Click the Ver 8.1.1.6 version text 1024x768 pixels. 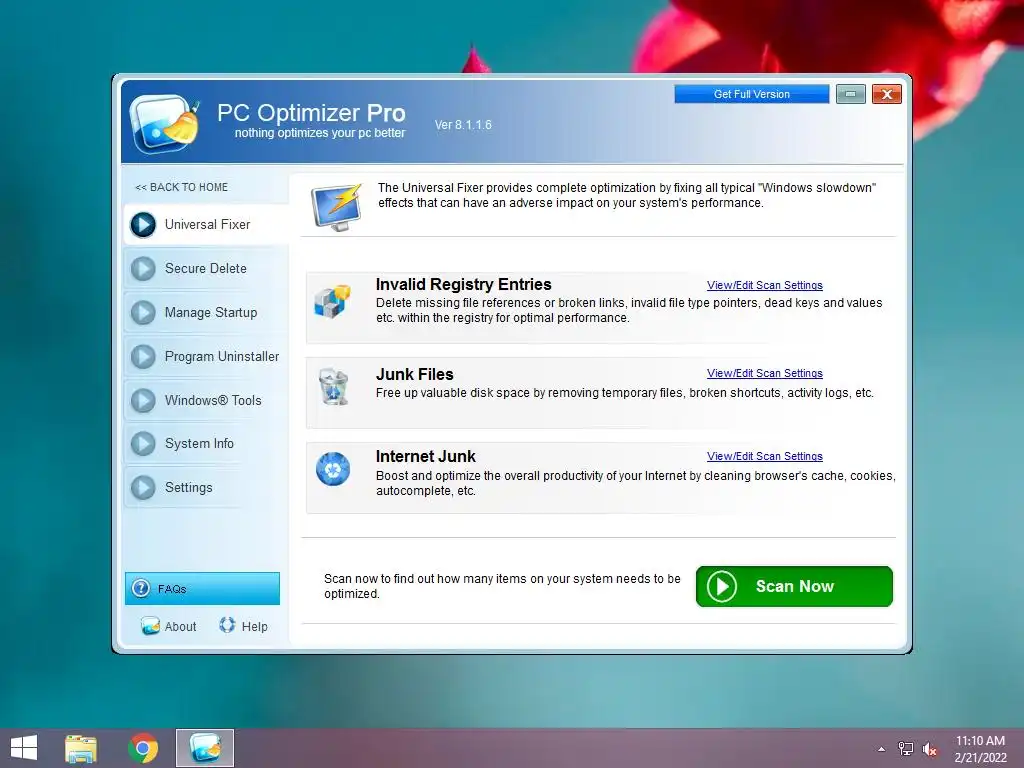463,125
